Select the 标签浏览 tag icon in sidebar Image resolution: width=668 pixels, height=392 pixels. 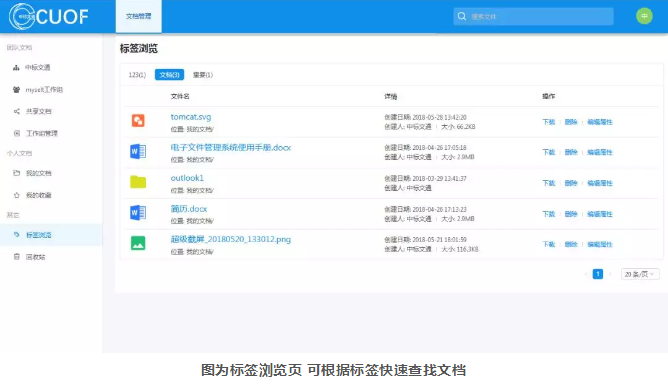[17, 235]
